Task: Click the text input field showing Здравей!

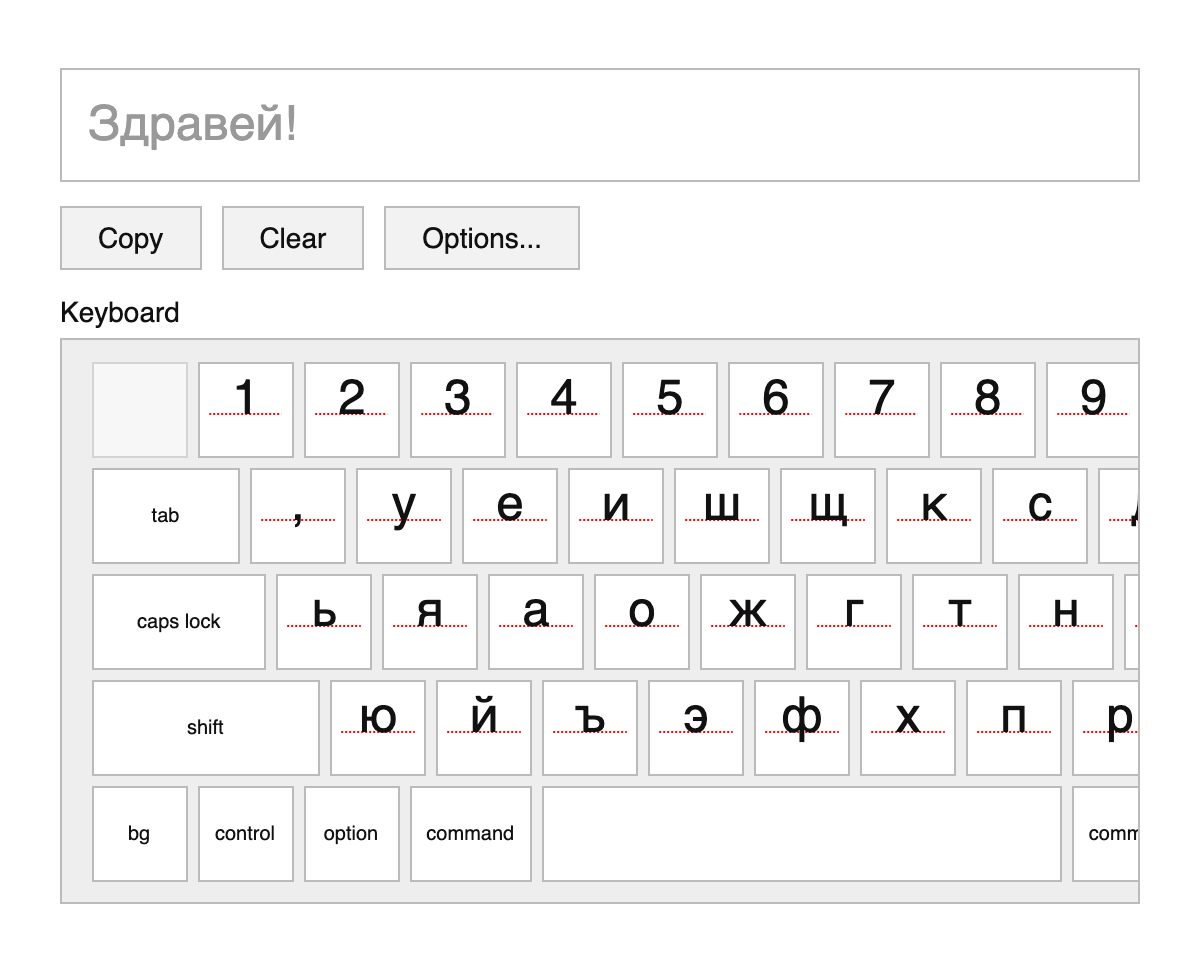Action: point(599,125)
